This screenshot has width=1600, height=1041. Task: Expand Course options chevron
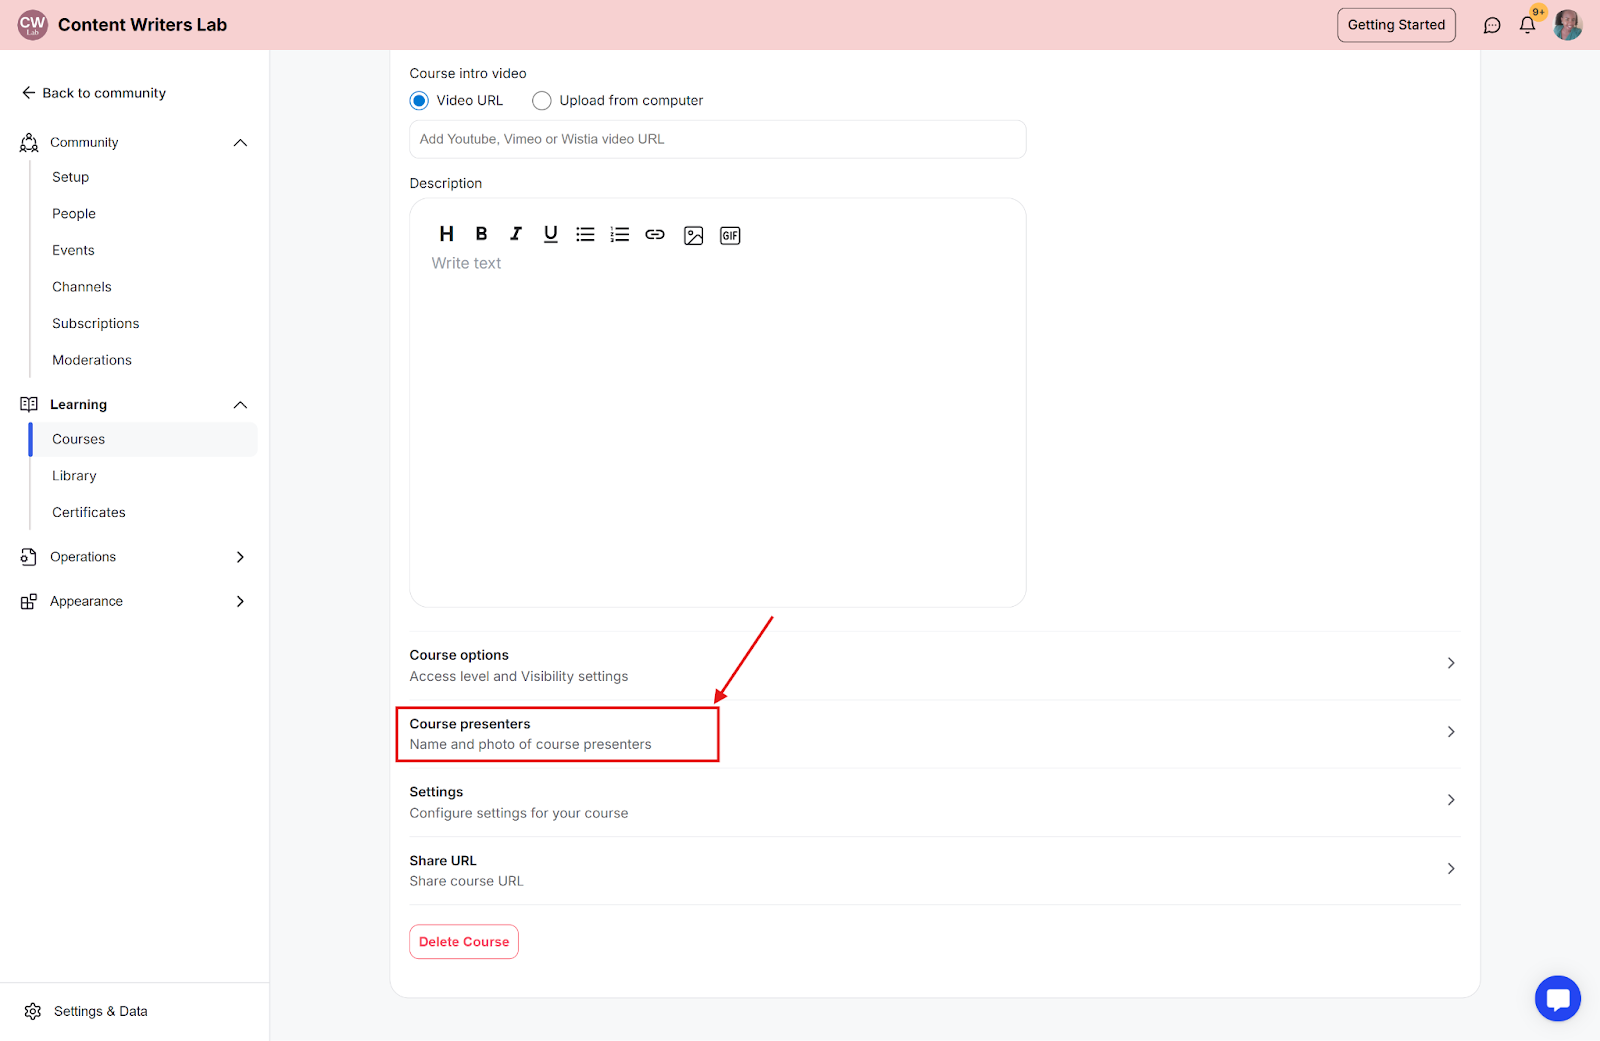tap(1451, 663)
